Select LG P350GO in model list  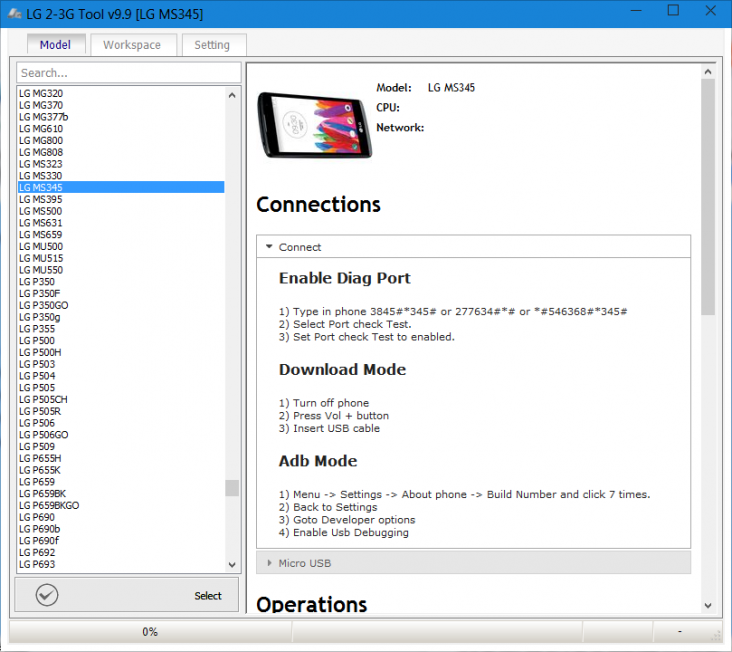click(x=121, y=305)
